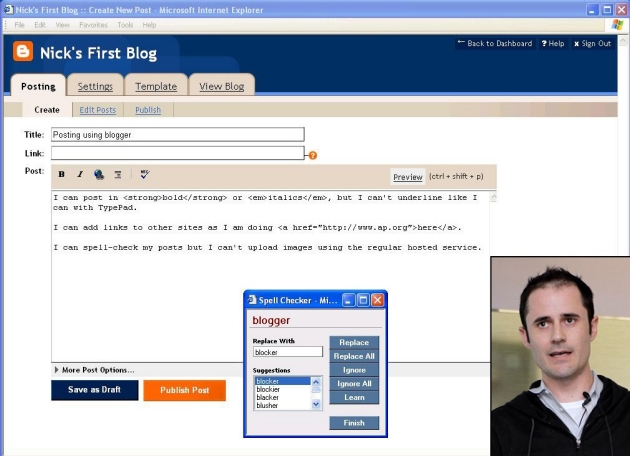630x456 pixels.
Task: Click the speaker video thumbnail
Action: pyautogui.click(x=560, y=356)
